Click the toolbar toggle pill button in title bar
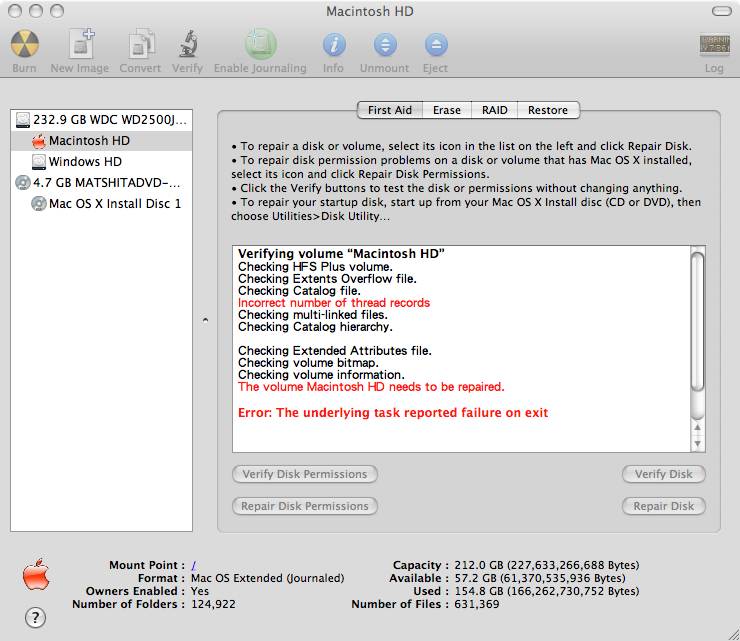740x641 pixels. click(x=722, y=11)
